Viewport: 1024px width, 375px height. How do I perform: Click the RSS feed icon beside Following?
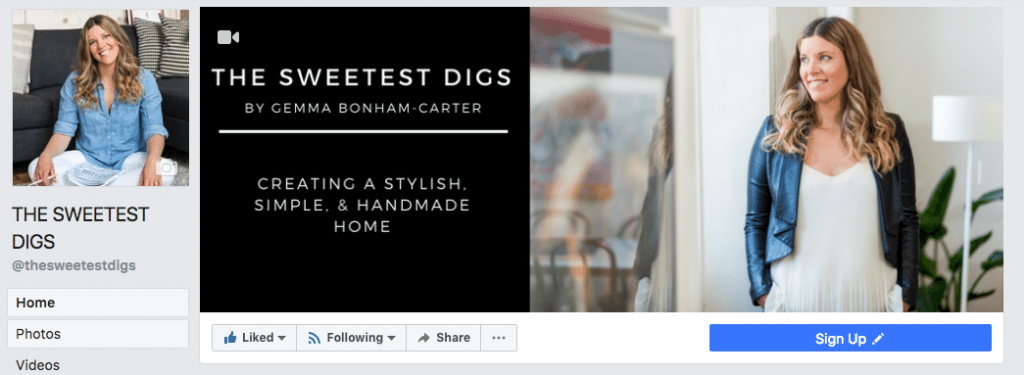(x=315, y=338)
